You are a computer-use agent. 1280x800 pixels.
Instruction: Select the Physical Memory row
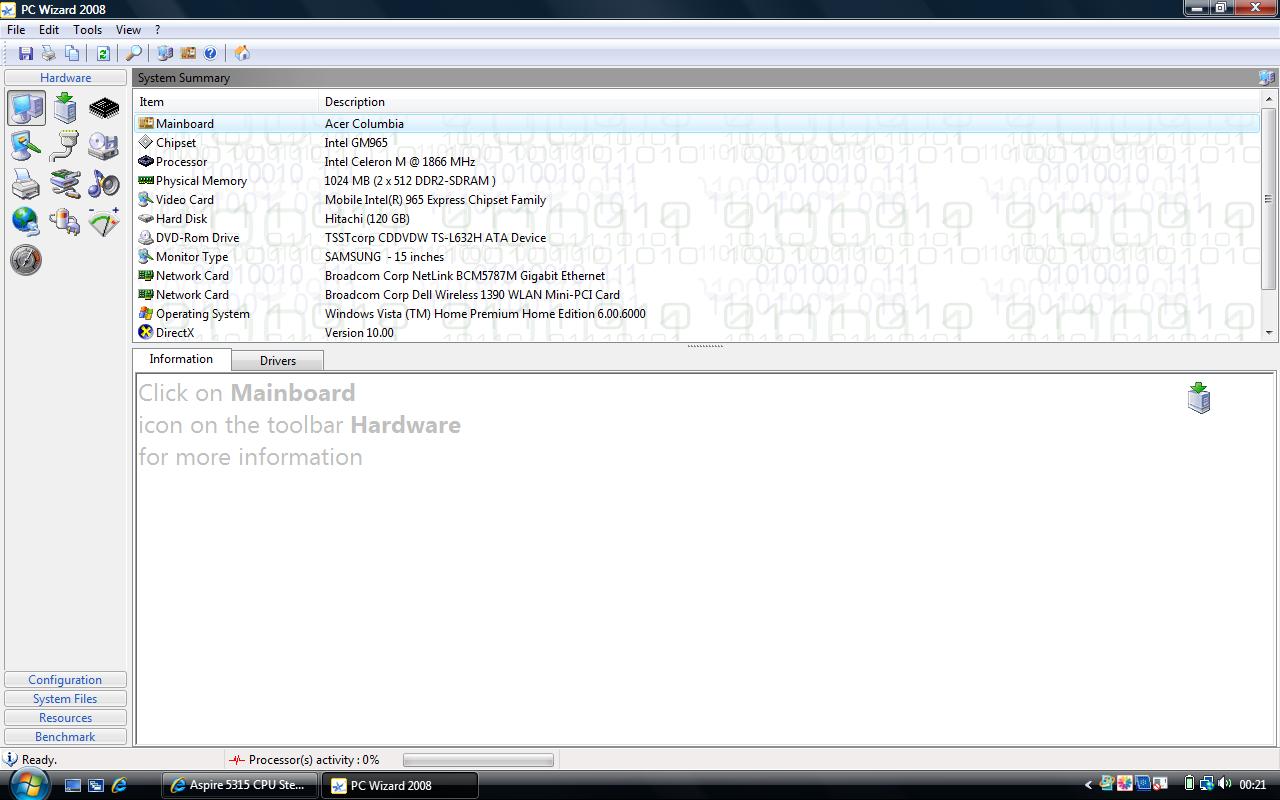pyautogui.click(x=697, y=181)
